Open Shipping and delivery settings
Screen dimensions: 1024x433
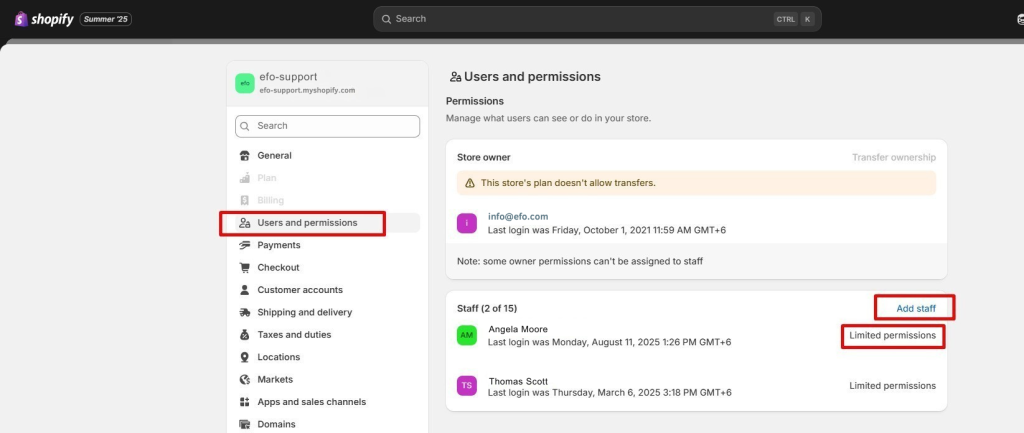pyautogui.click(x=304, y=312)
